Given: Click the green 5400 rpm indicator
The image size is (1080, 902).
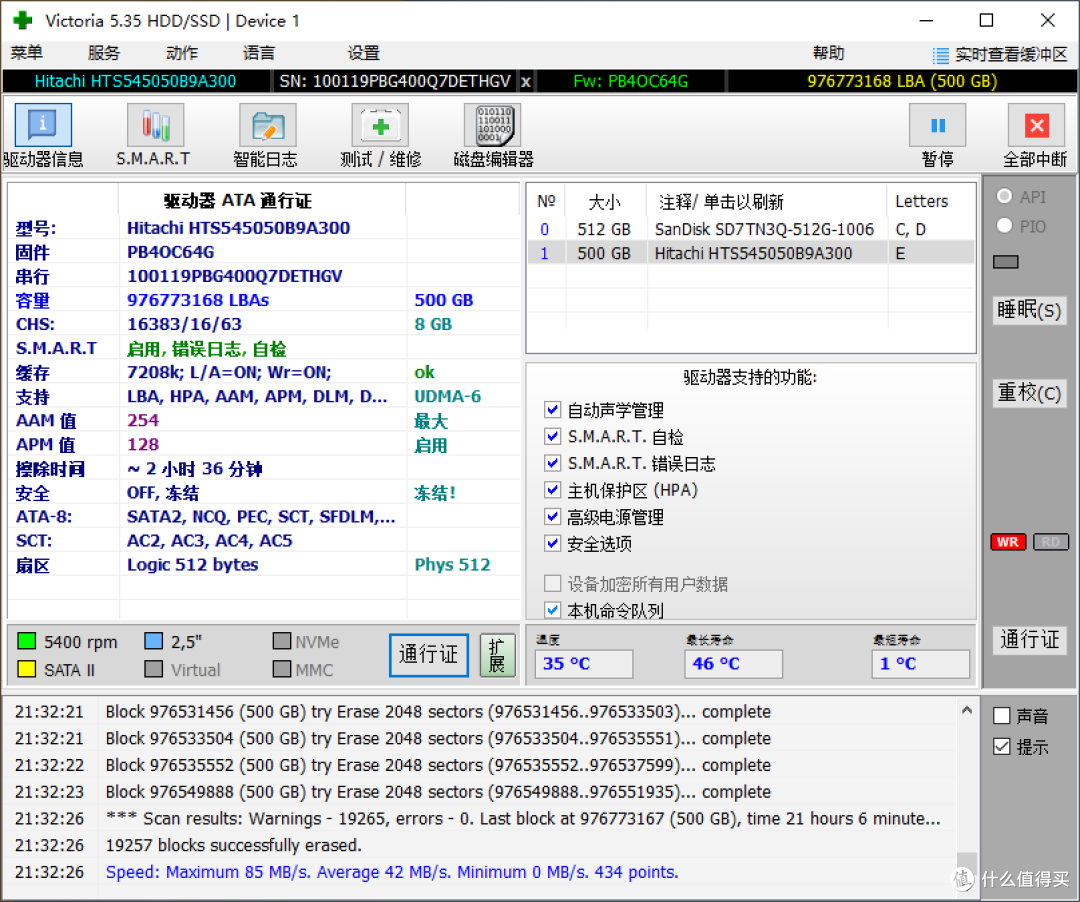Looking at the screenshot, I should click(x=26, y=641).
